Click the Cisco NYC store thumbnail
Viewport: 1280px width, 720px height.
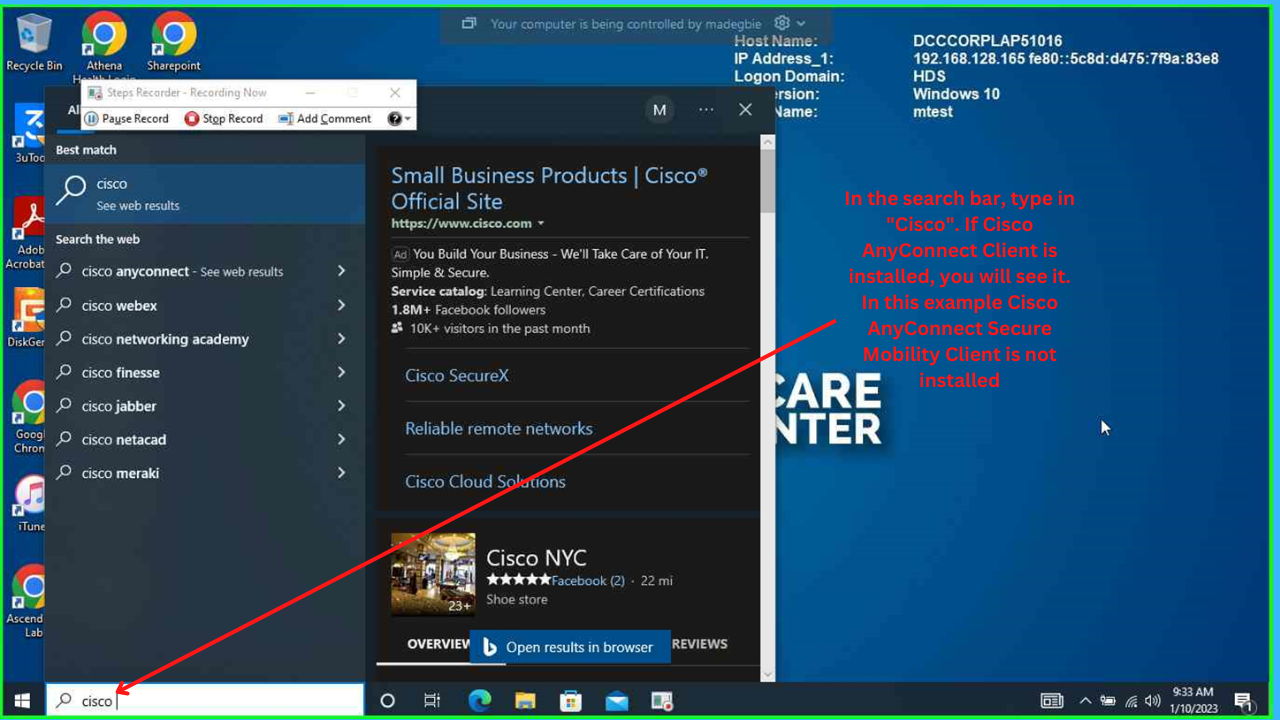pyautogui.click(x=433, y=574)
